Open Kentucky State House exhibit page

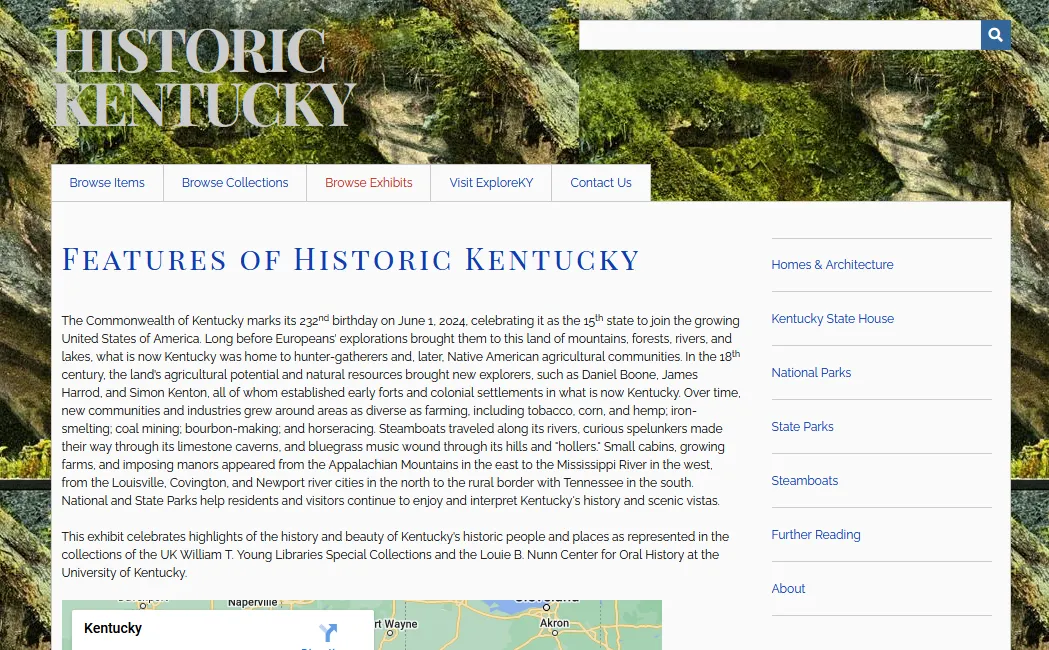[832, 319]
